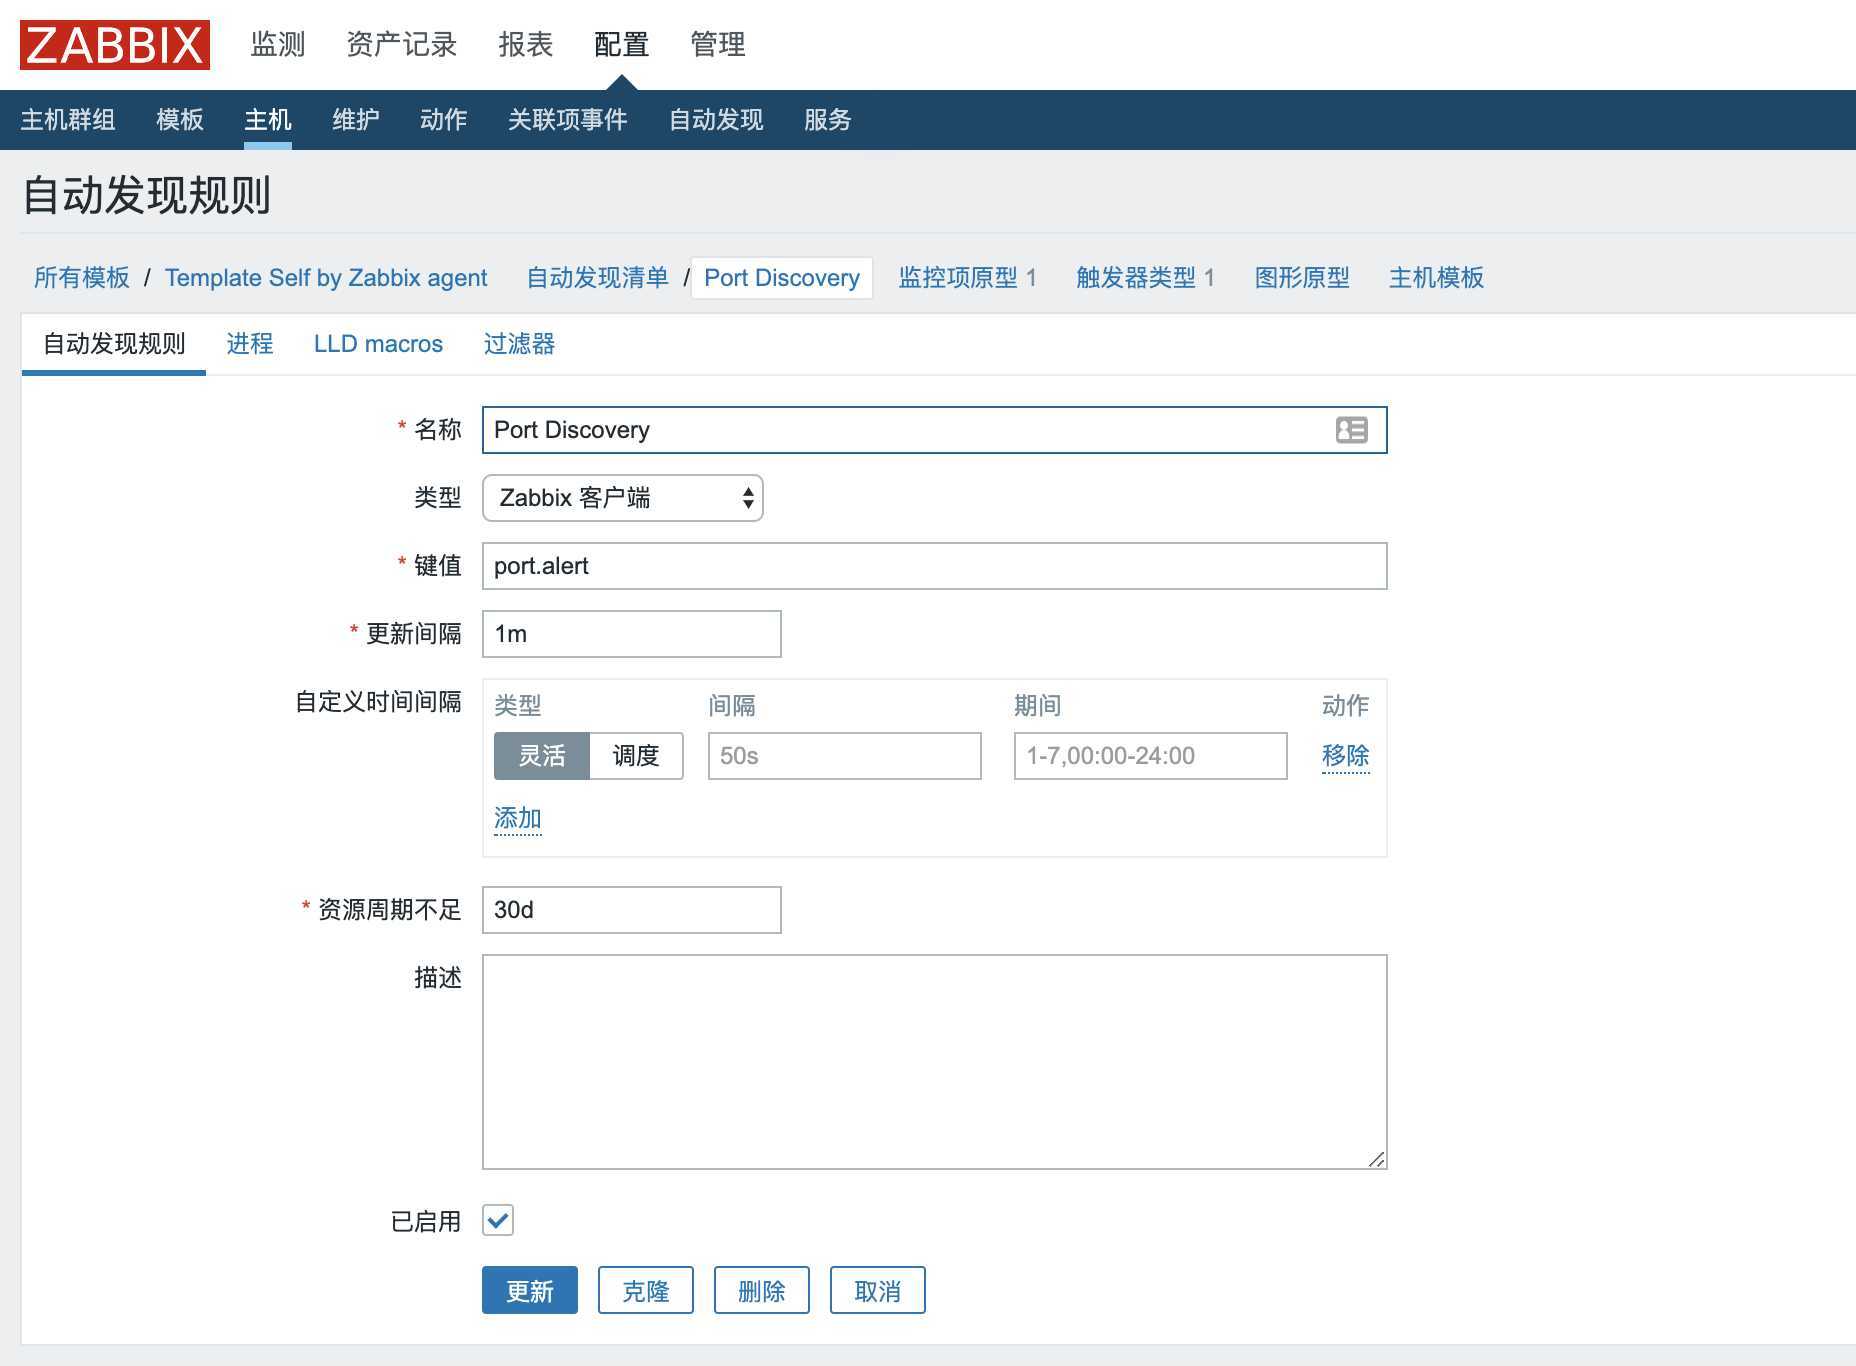Click the 期间 field with 1-7,00:00-24:00
Screen dimensions: 1856x1366
coord(1151,756)
